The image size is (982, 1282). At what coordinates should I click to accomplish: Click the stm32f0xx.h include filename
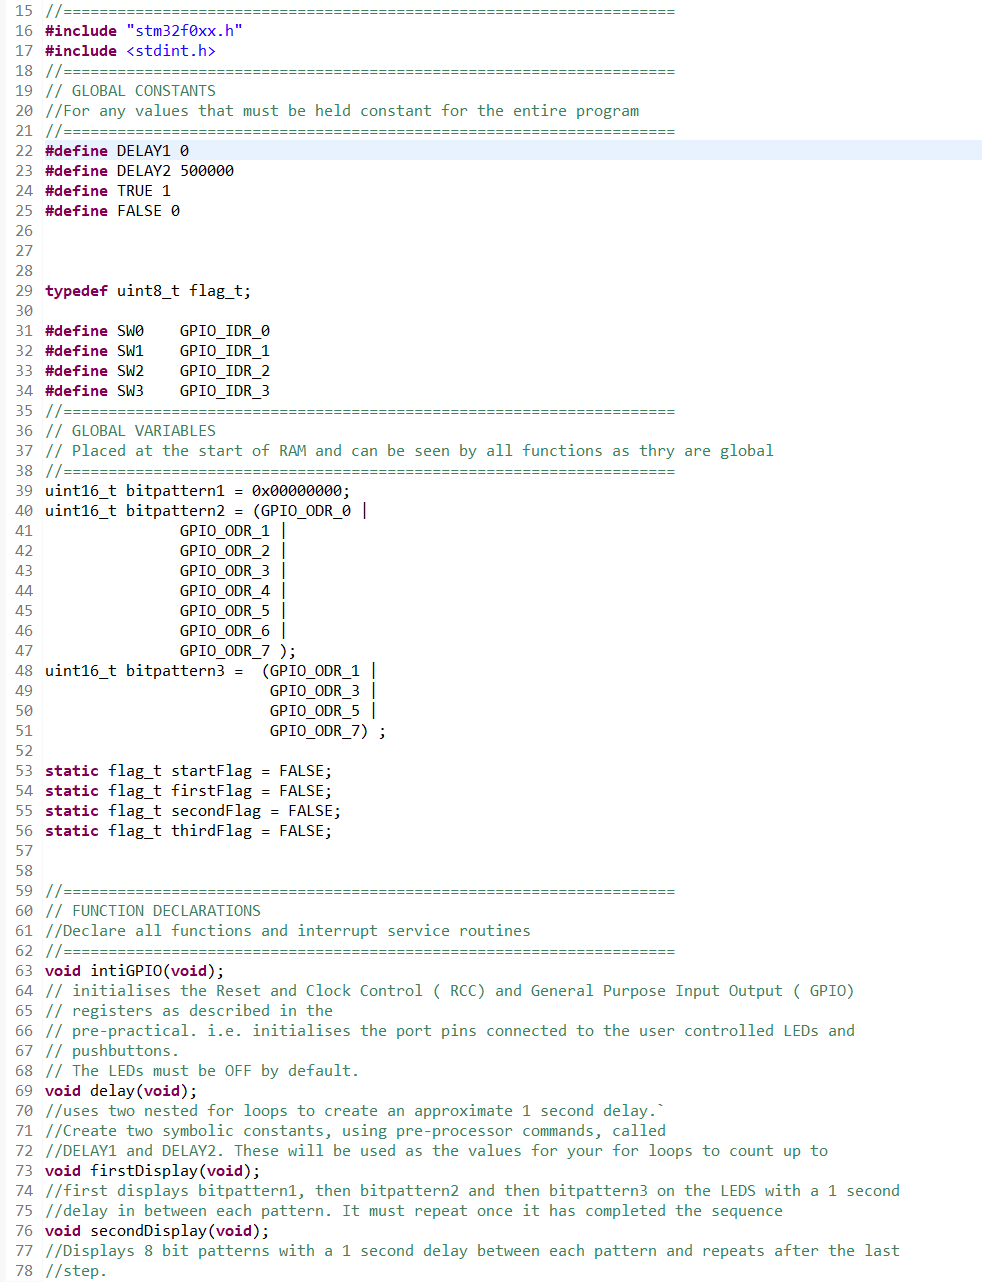[x=185, y=30]
